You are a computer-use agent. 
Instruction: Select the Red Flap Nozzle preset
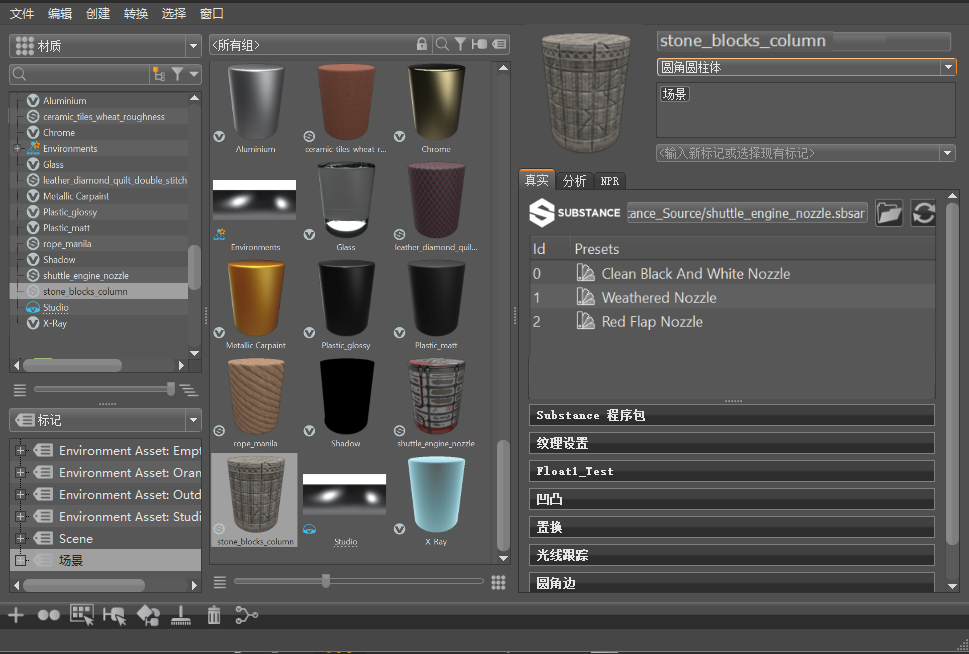[652, 322]
